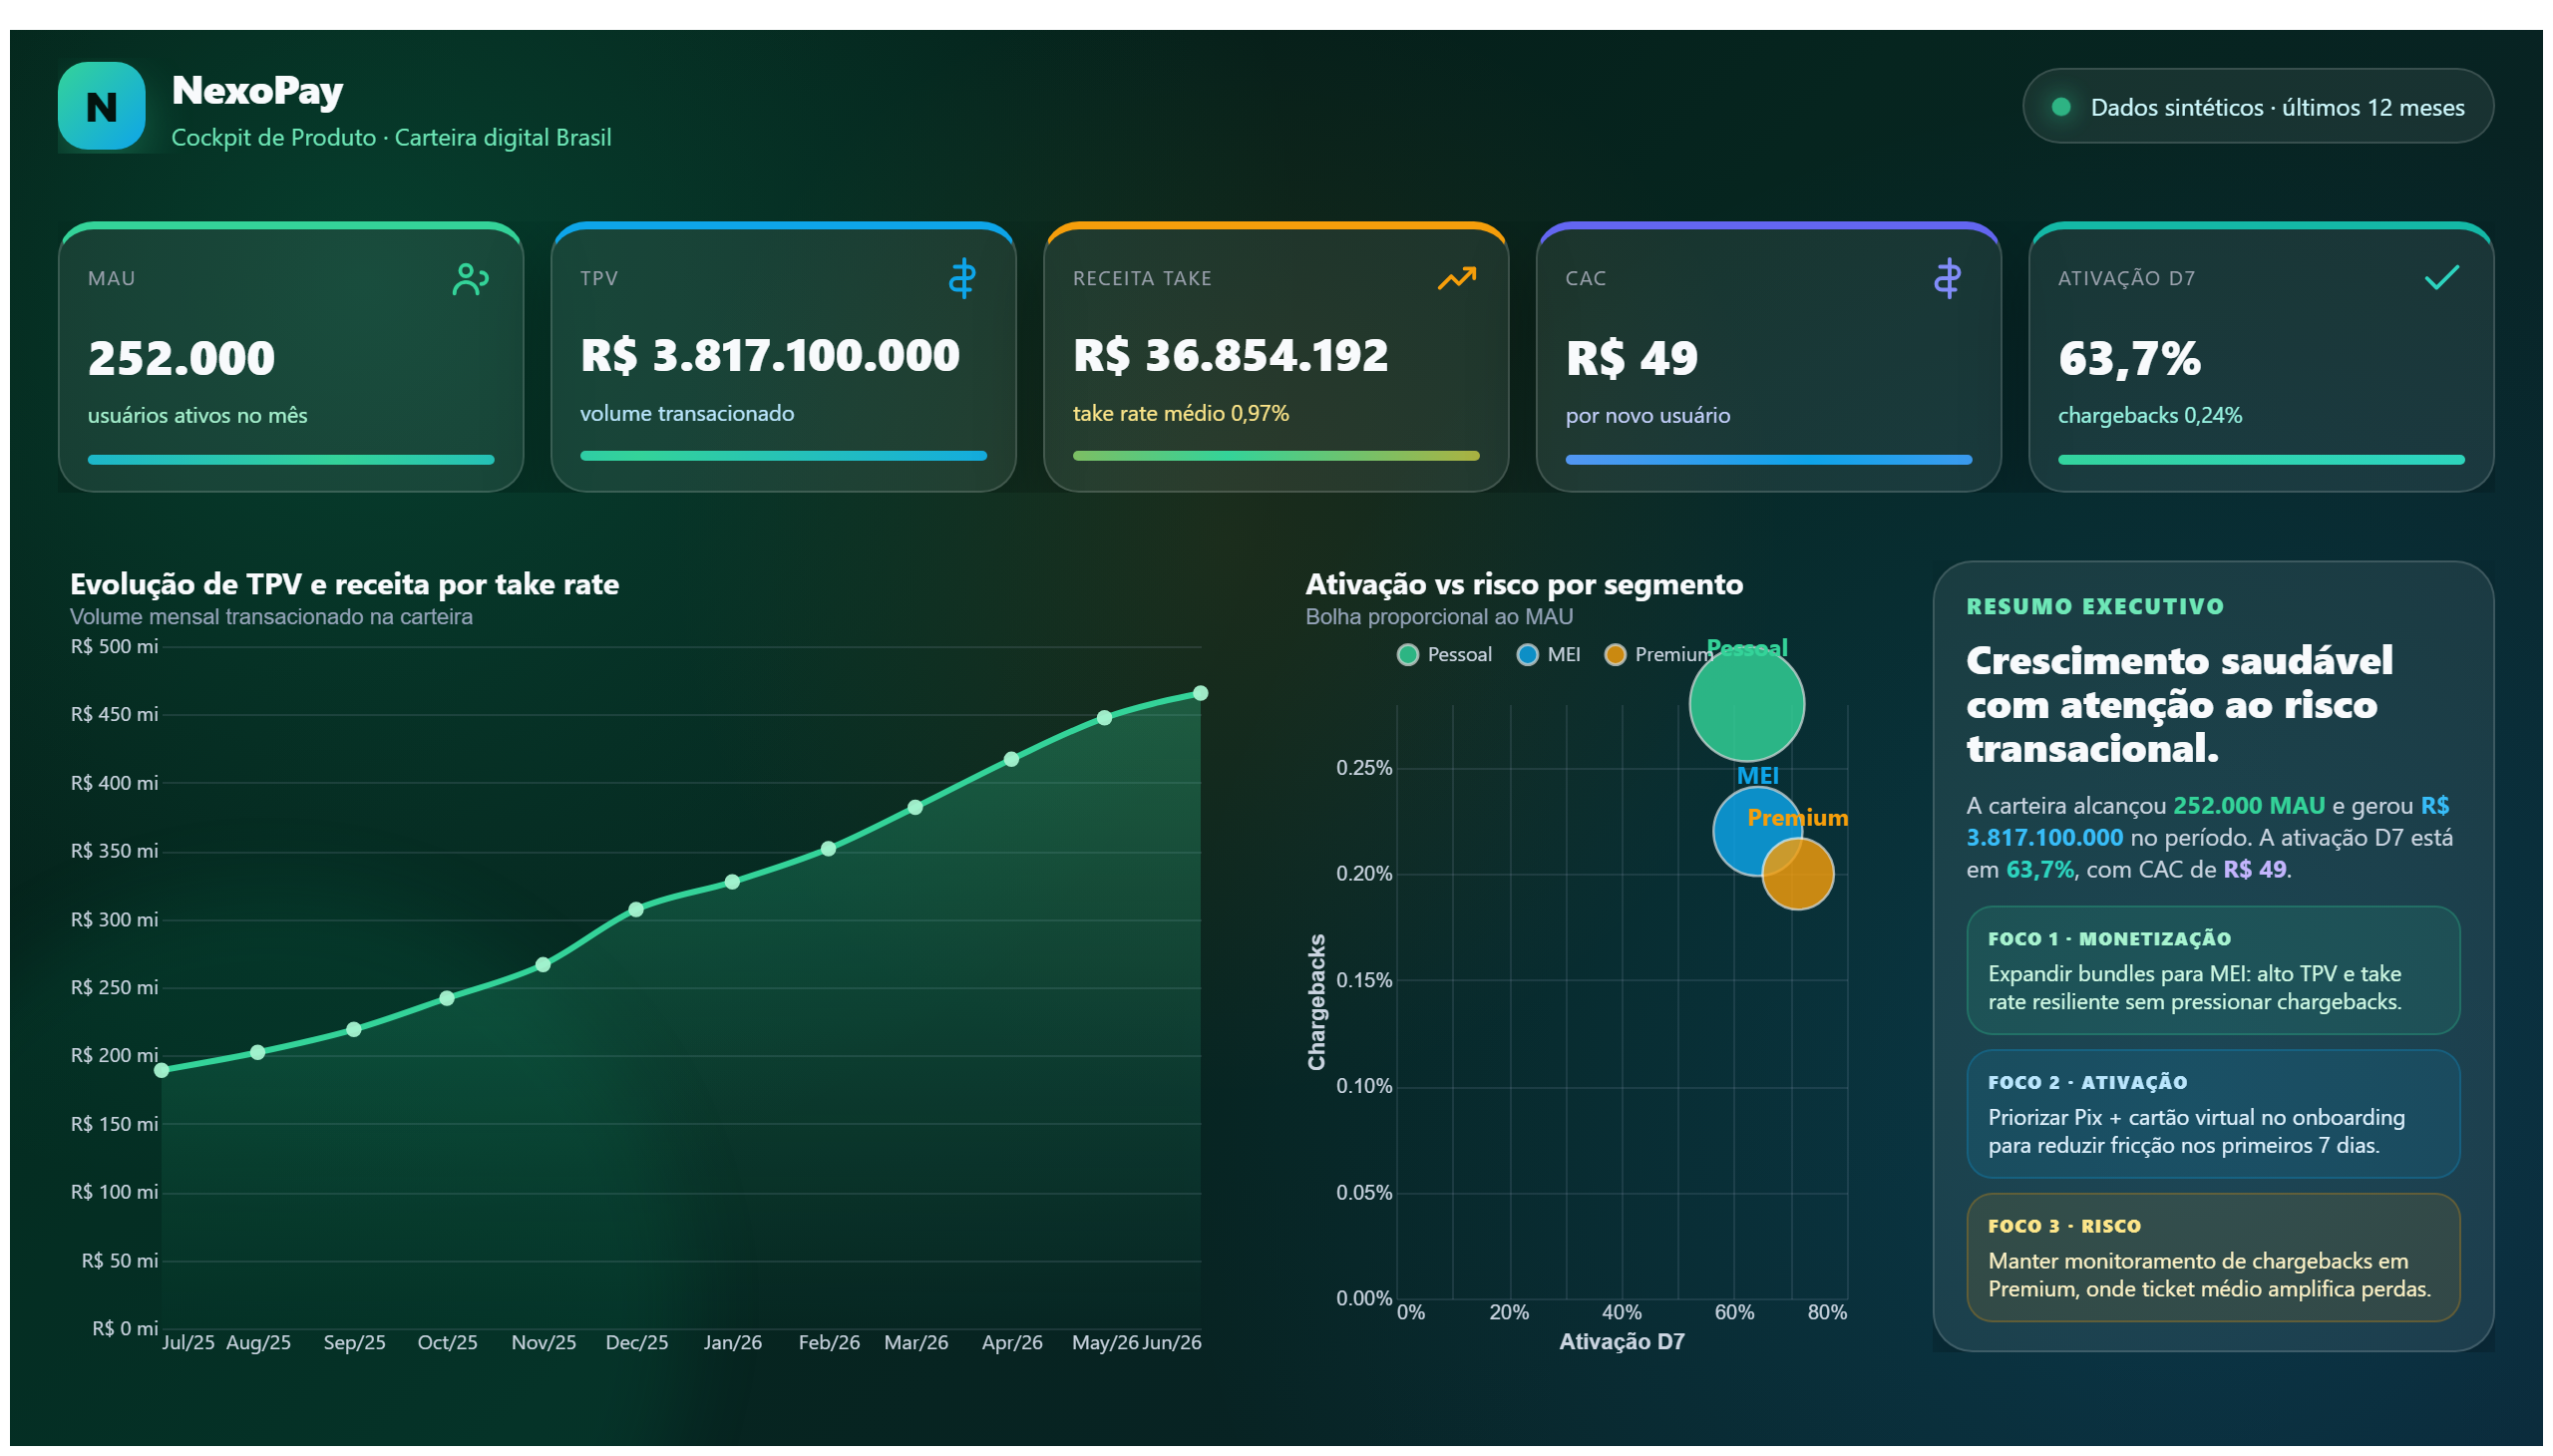Click the green Pessoal bubble in scatter chart
Viewport: 2553px width, 1456px height.
(1746, 704)
